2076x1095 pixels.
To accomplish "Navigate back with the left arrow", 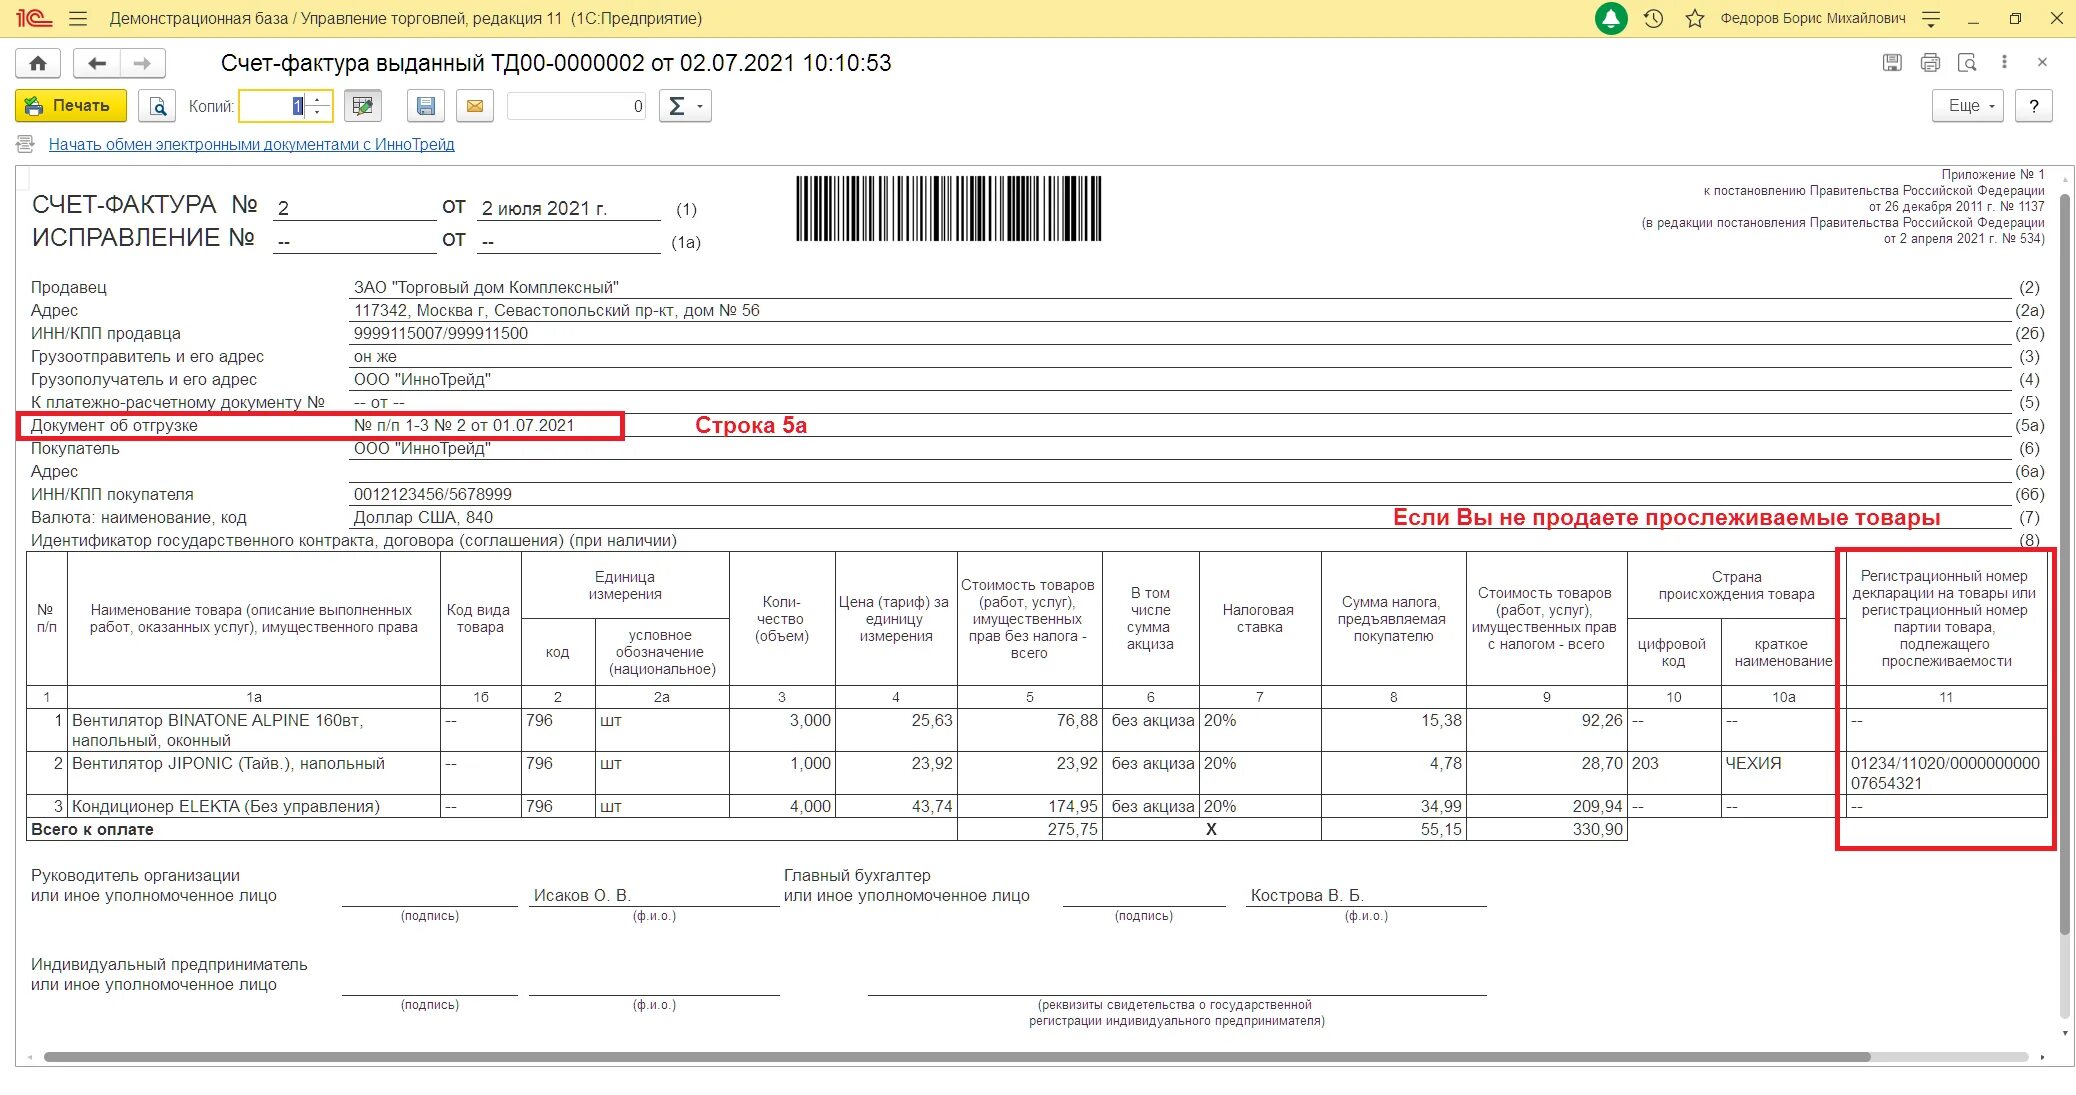I will pyautogui.click(x=97, y=63).
